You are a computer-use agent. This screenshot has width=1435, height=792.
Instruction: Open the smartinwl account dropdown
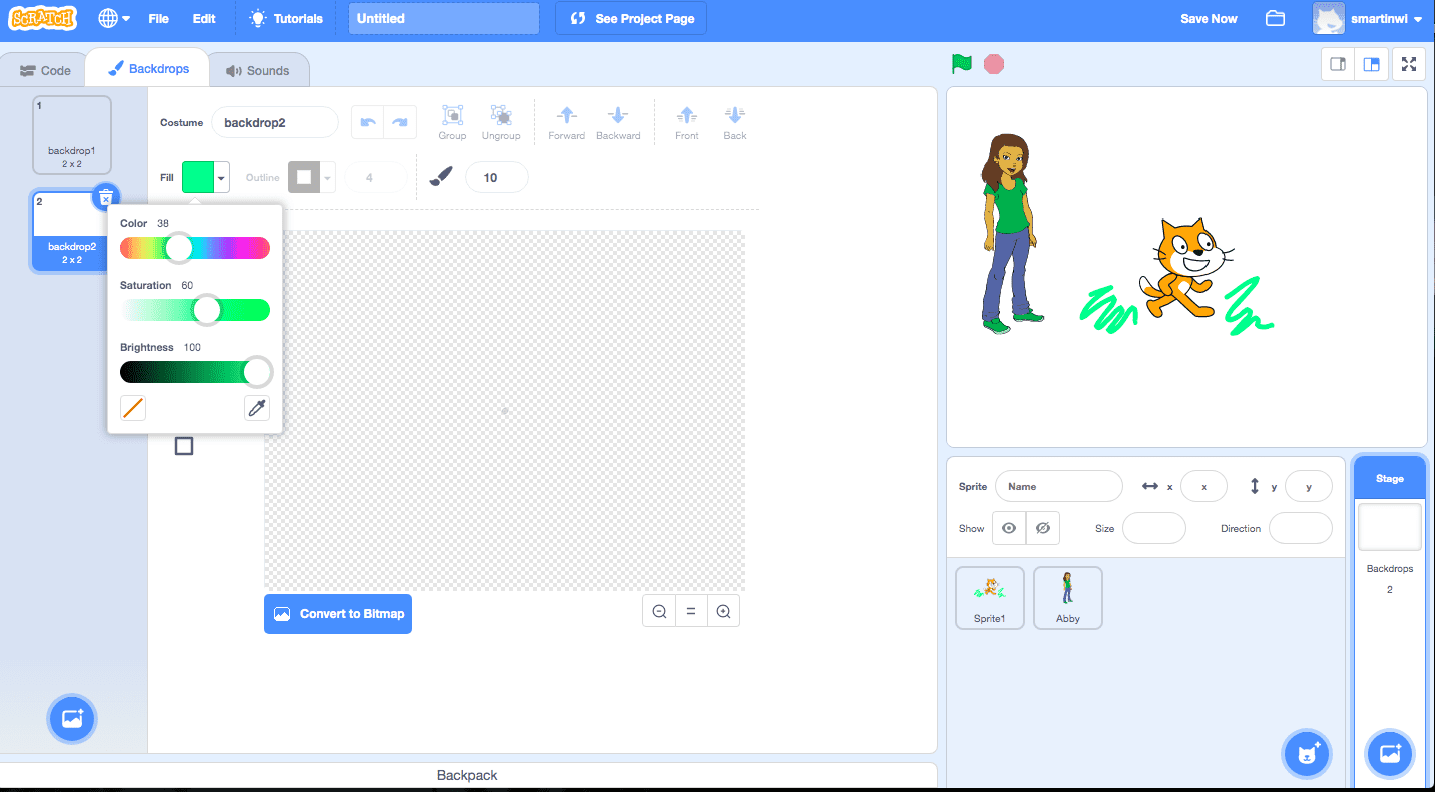[1368, 18]
